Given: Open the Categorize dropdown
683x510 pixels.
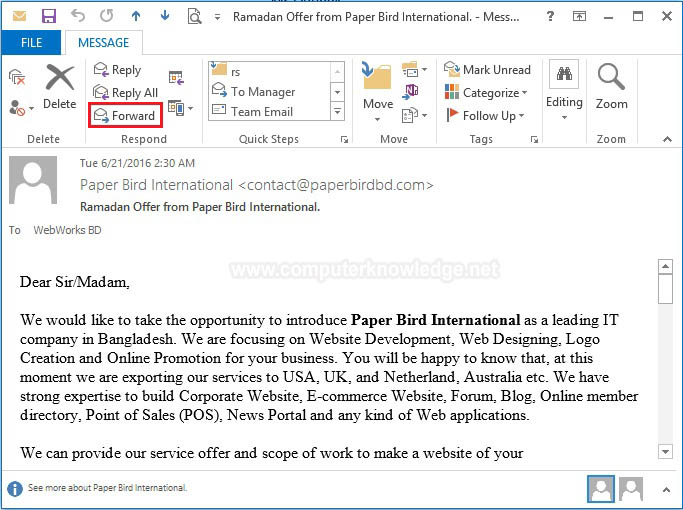Looking at the screenshot, I should point(486,92).
